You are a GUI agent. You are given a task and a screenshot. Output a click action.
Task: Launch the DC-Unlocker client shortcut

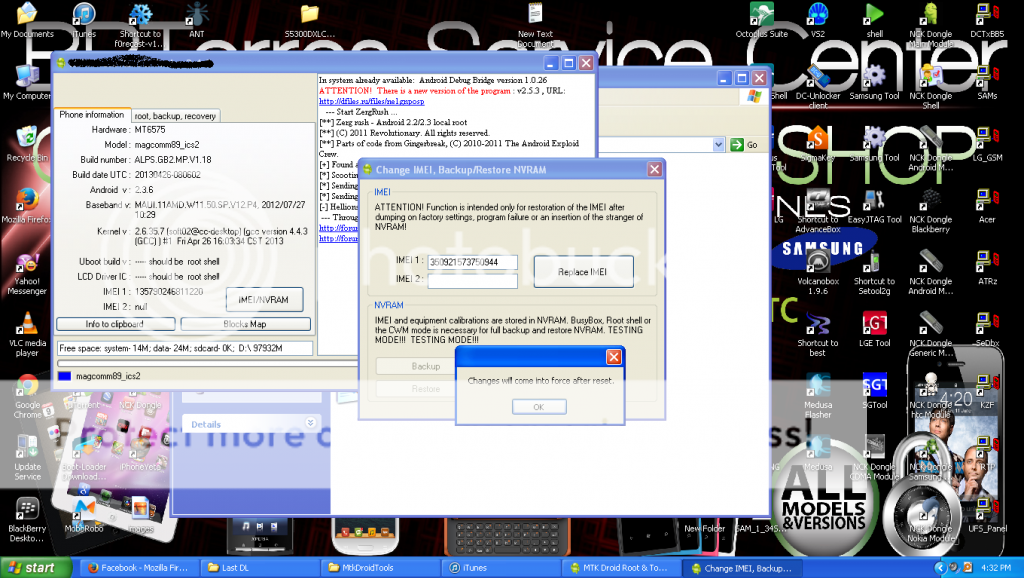818,77
